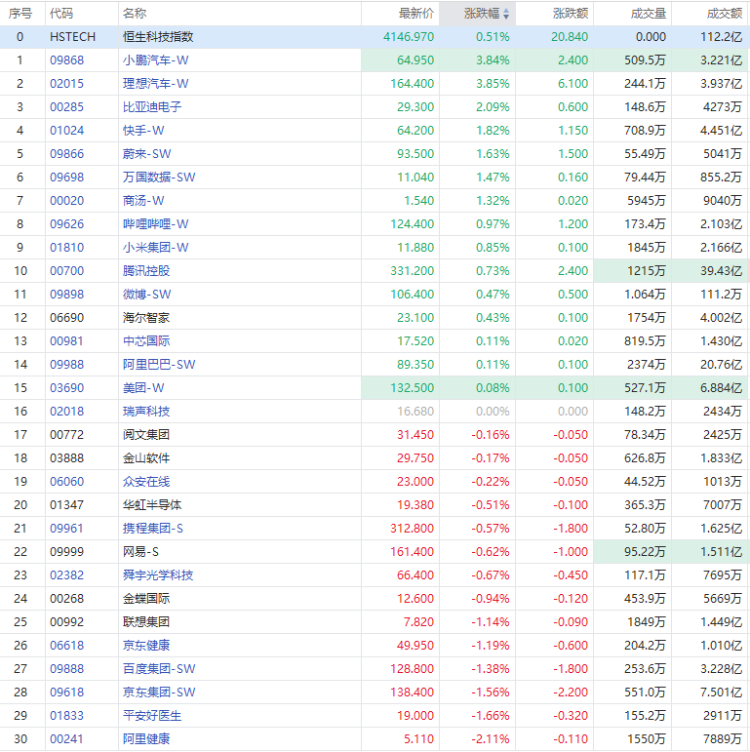The height and width of the screenshot is (752, 750).
Task: Sort by 最新价 column header
Action: click(416, 14)
